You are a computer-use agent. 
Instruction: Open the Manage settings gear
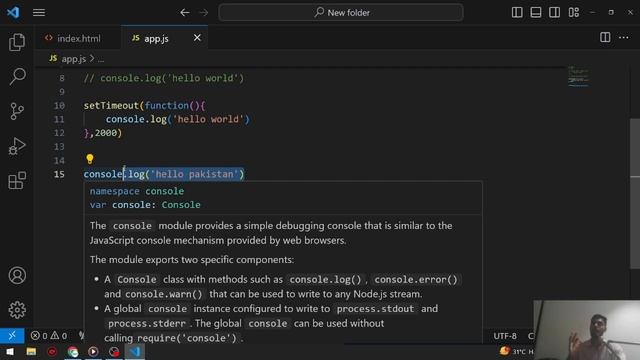(x=17, y=310)
